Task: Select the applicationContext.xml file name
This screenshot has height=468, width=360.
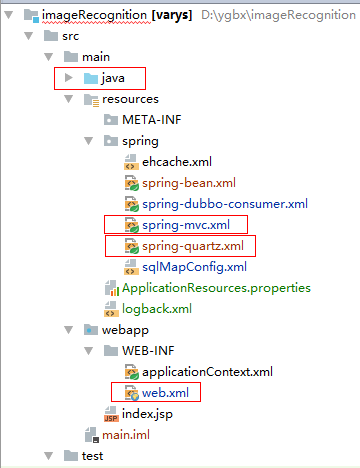Action: pos(208,372)
